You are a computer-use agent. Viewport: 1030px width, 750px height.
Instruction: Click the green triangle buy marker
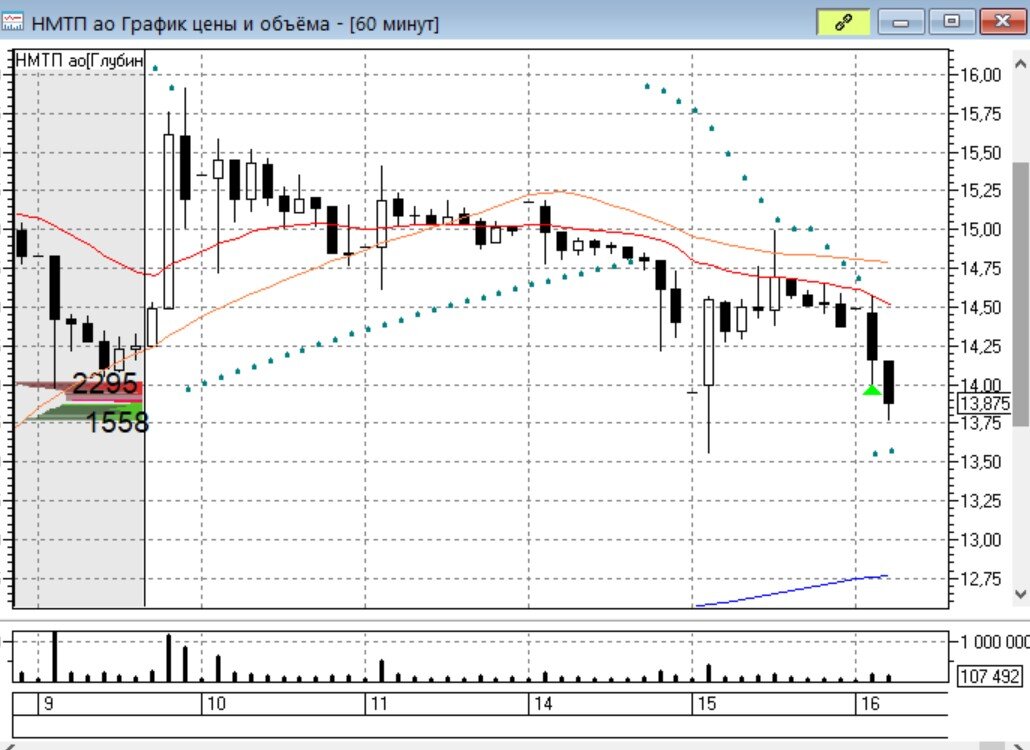pos(872,391)
